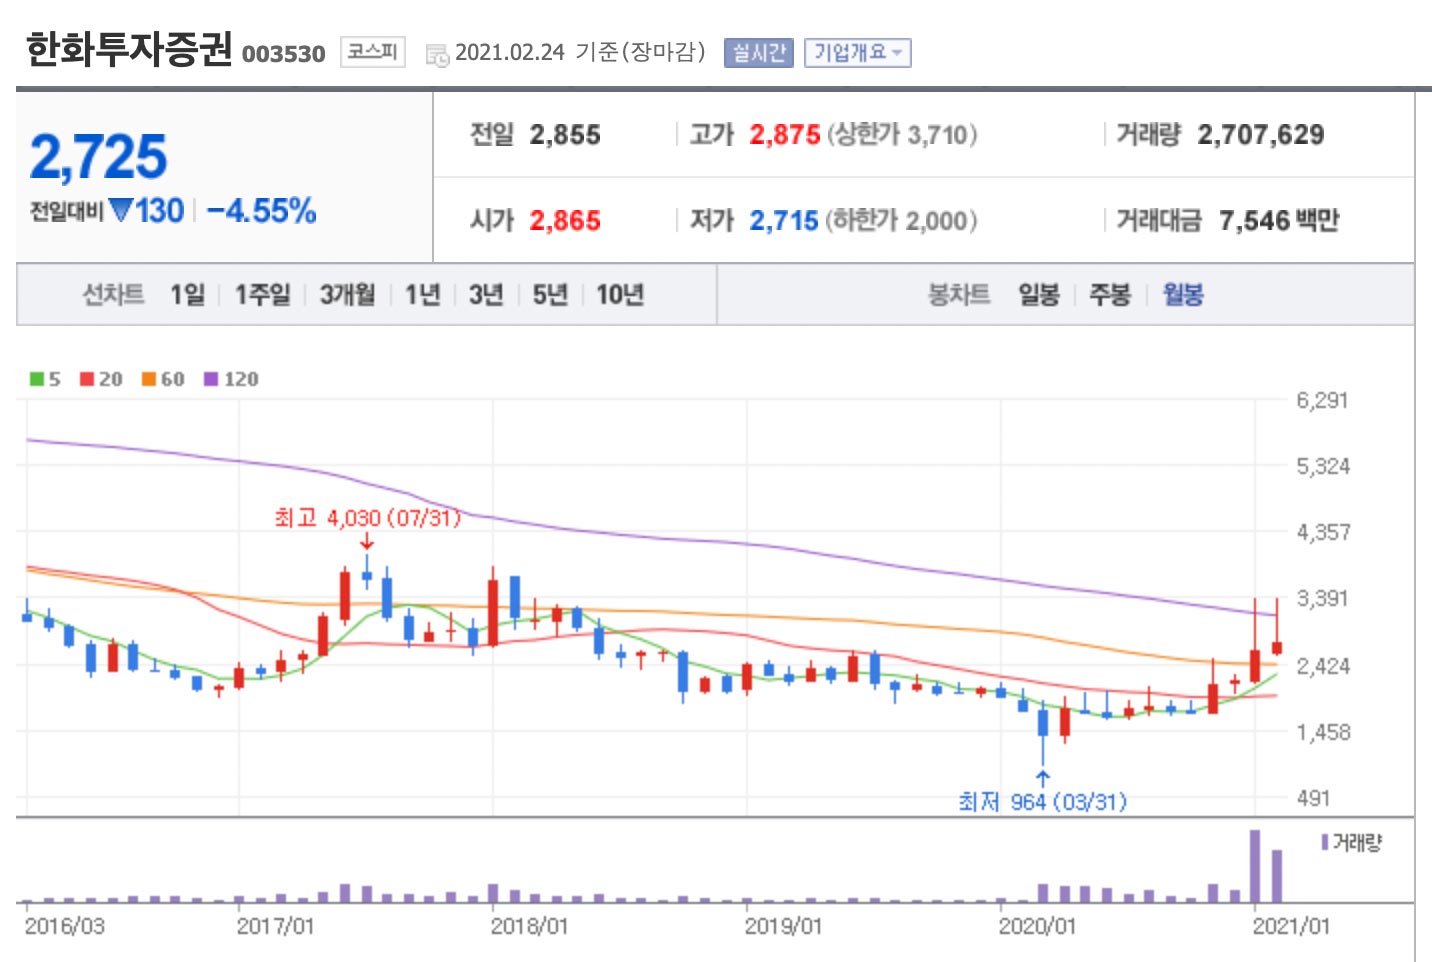
Task: Click the stock code 003530
Action: [284, 54]
